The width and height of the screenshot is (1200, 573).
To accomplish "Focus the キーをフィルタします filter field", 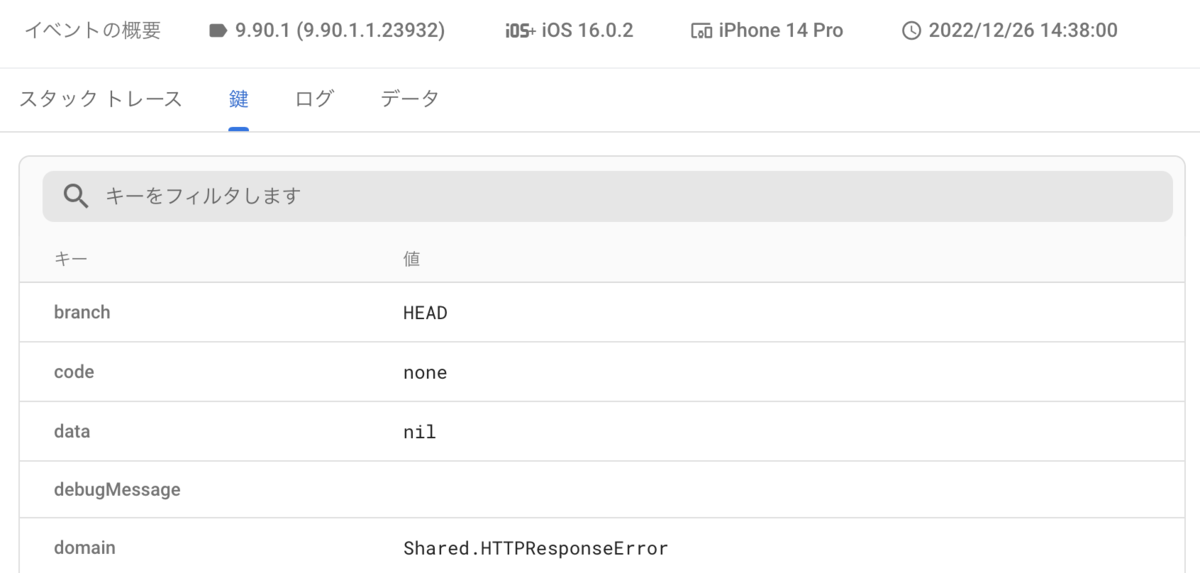I will tap(607, 196).
